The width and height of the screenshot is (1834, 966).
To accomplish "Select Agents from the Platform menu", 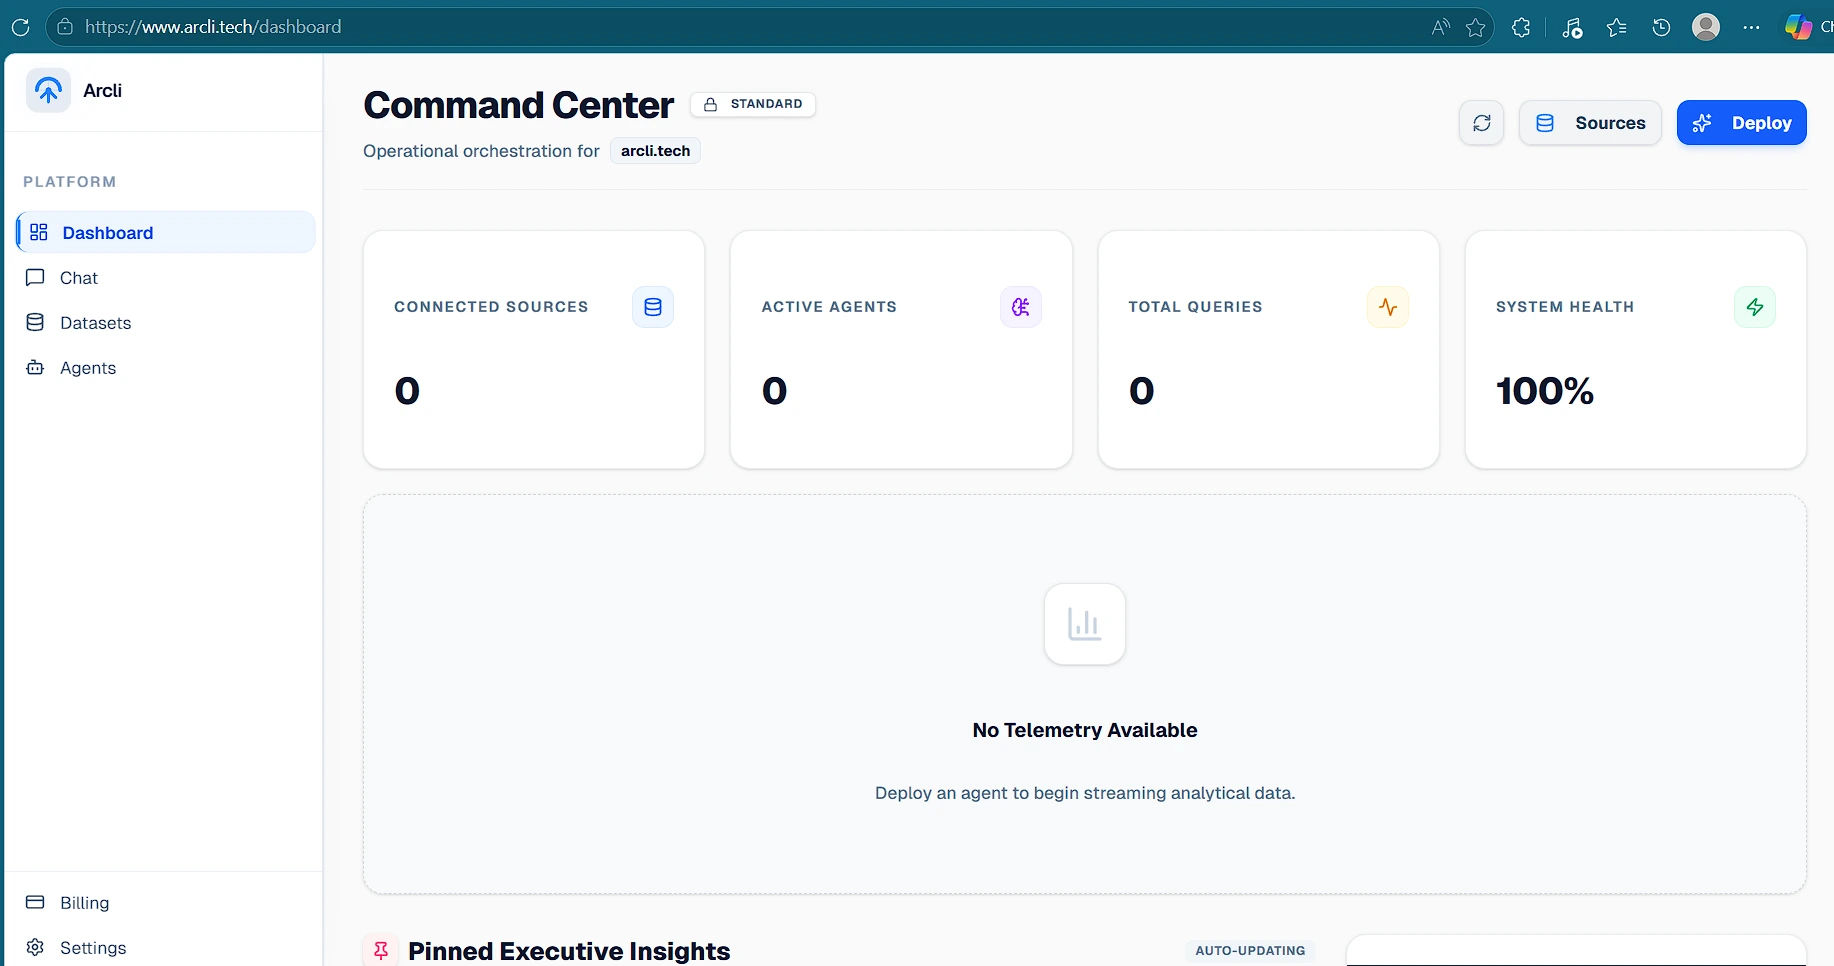I will pos(87,368).
